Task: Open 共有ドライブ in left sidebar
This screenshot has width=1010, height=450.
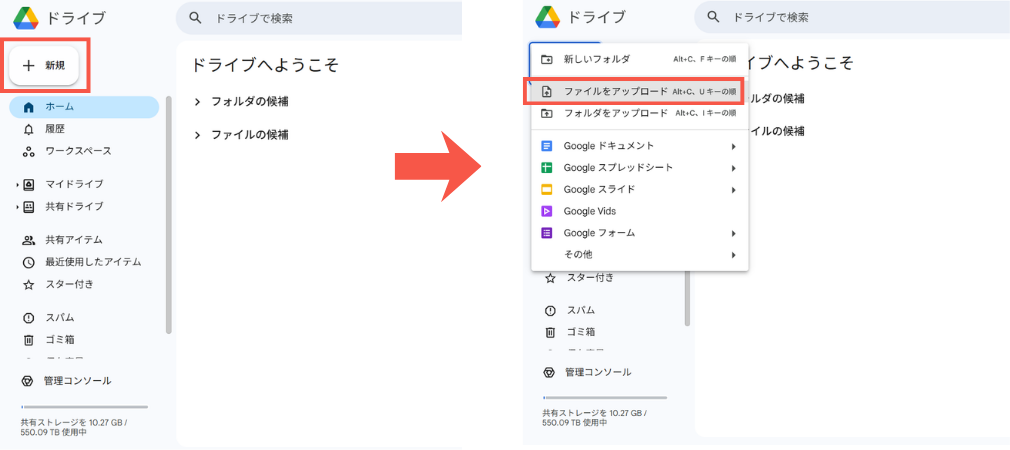Action: [x=74, y=207]
